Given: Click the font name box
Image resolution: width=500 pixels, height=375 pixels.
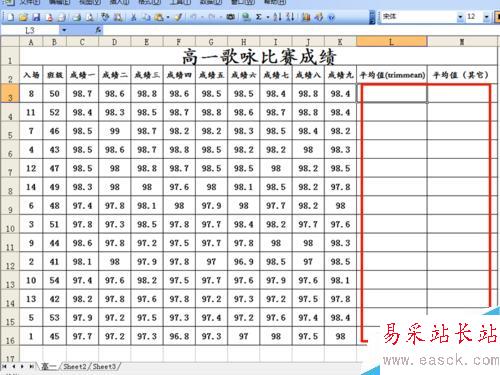Looking at the screenshot, I should pyautogui.click(x=418, y=16).
